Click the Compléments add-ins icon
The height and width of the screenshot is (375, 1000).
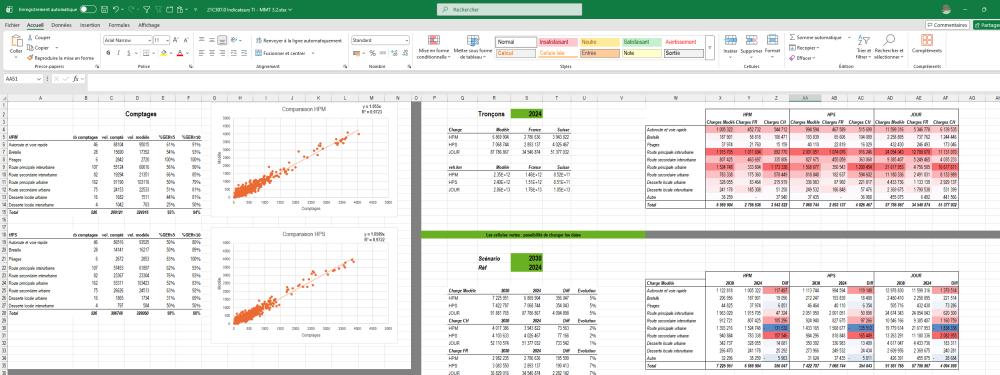pyautogui.click(x=927, y=41)
